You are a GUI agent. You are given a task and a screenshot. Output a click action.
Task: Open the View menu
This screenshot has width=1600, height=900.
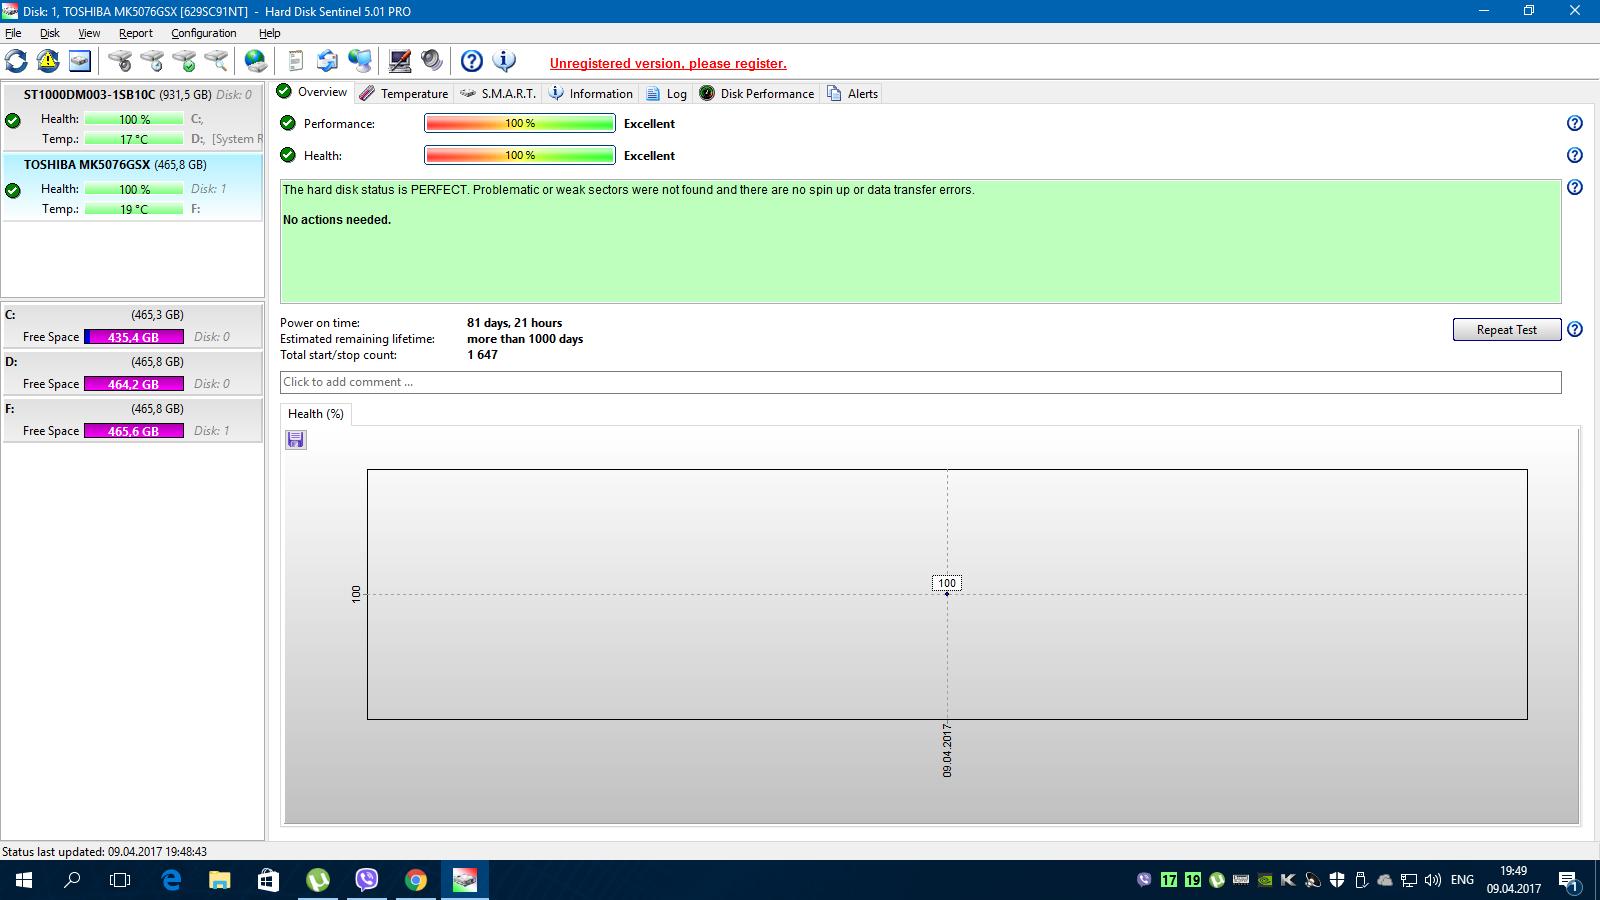[x=89, y=33]
